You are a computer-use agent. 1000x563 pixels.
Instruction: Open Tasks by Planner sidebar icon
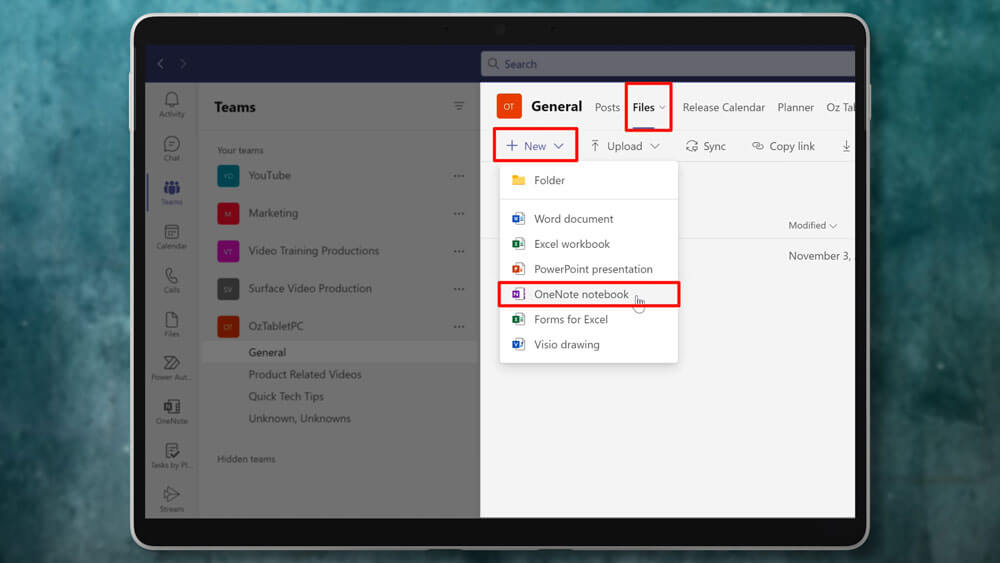172,455
